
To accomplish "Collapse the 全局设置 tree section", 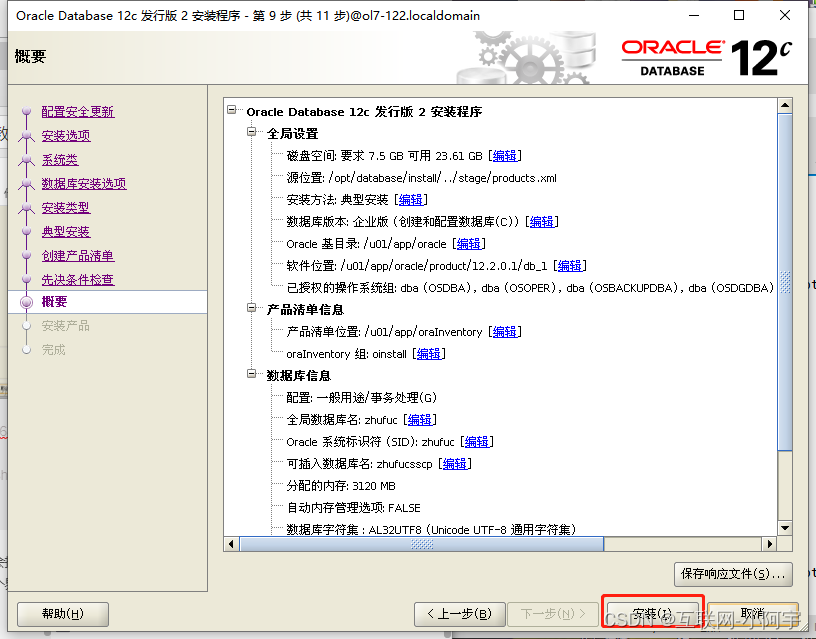I will (x=252, y=132).
